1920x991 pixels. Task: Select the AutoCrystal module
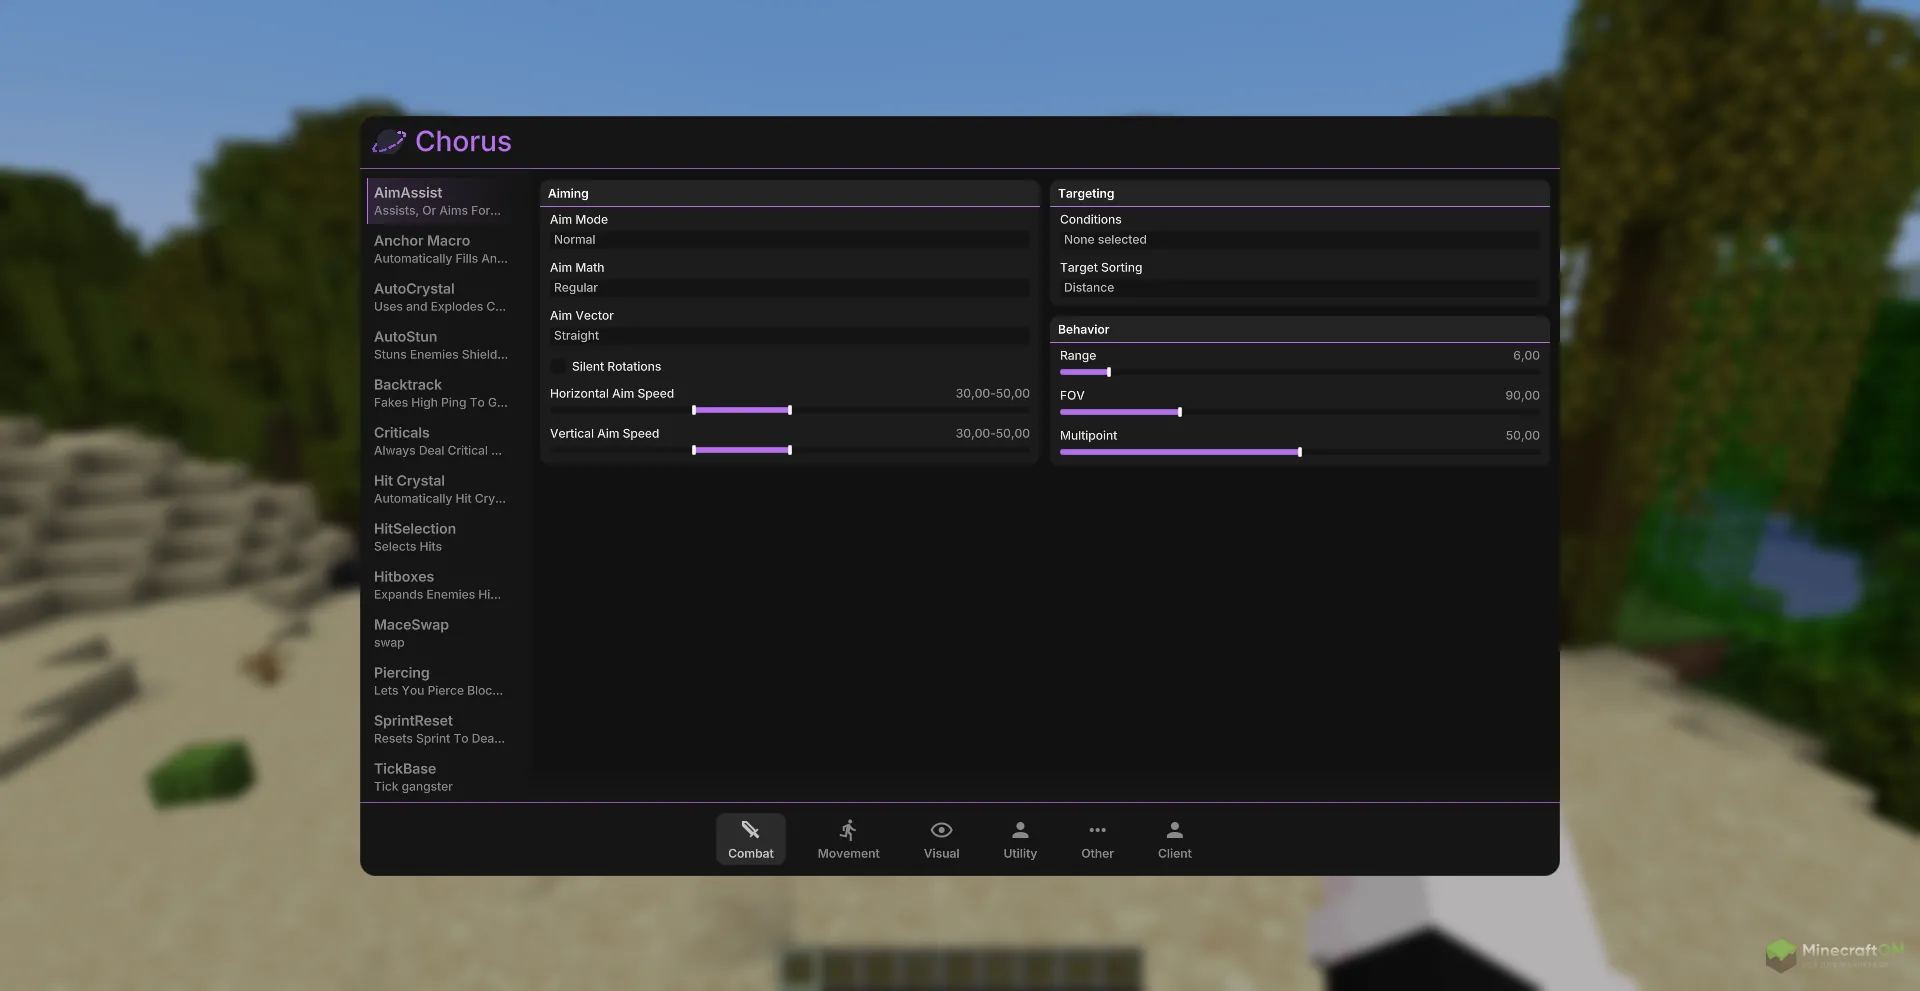(440, 297)
